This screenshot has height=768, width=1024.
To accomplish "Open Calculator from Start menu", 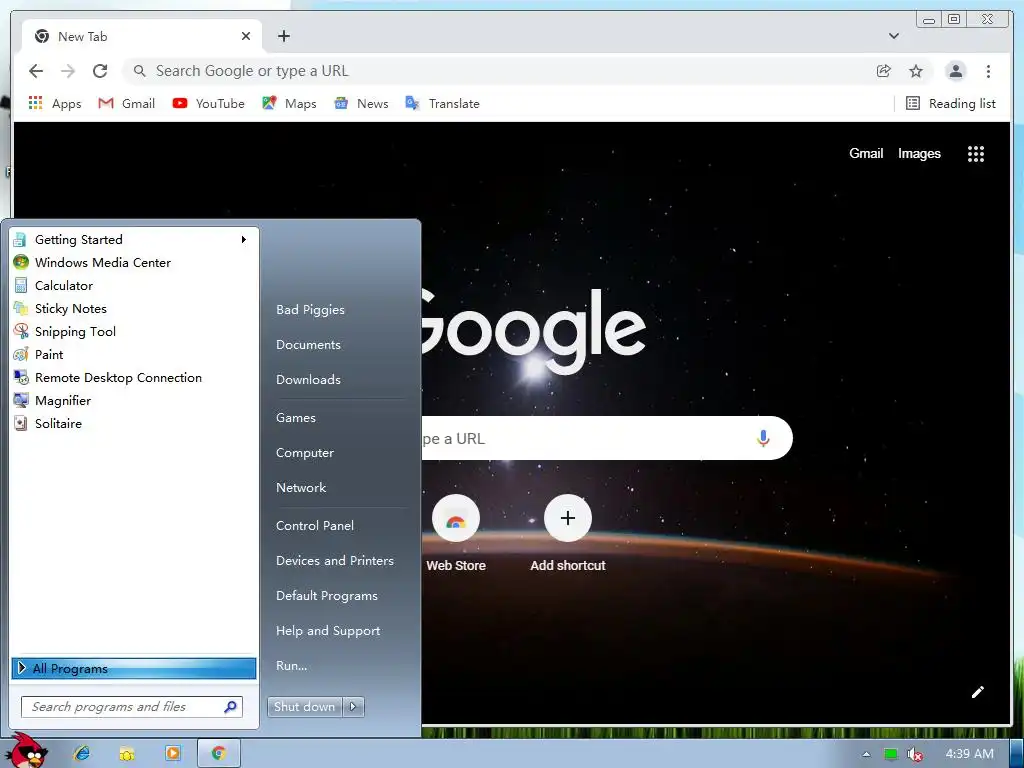I will pyautogui.click(x=133, y=285).
